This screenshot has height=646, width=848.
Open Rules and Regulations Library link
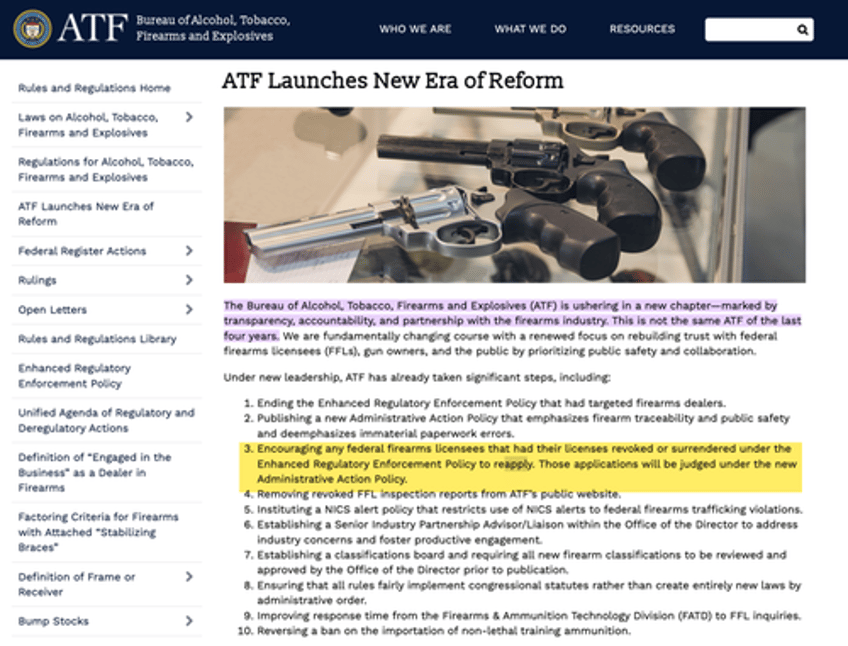click(97, 339)
